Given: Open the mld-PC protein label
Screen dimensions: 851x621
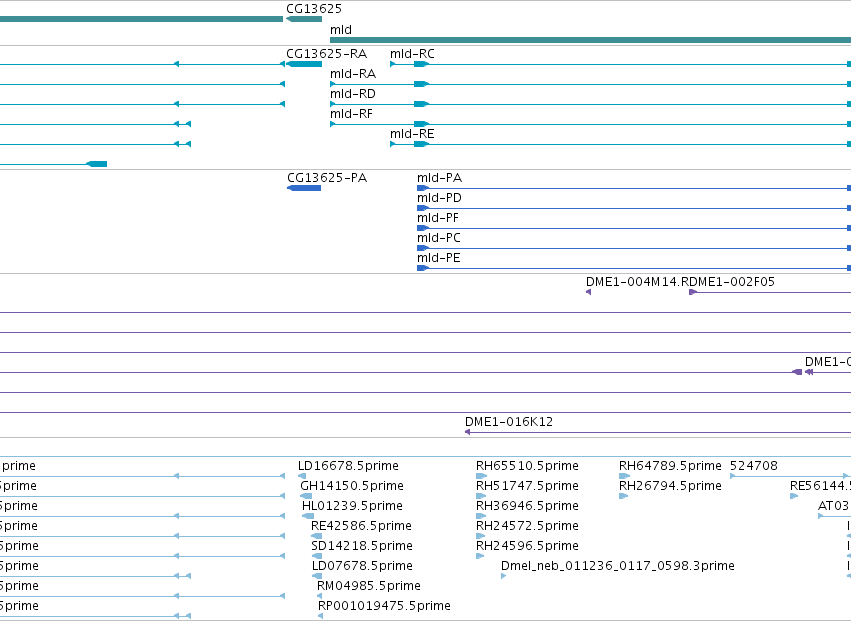Looking at the screenshot, I should [x=439, y=238].
